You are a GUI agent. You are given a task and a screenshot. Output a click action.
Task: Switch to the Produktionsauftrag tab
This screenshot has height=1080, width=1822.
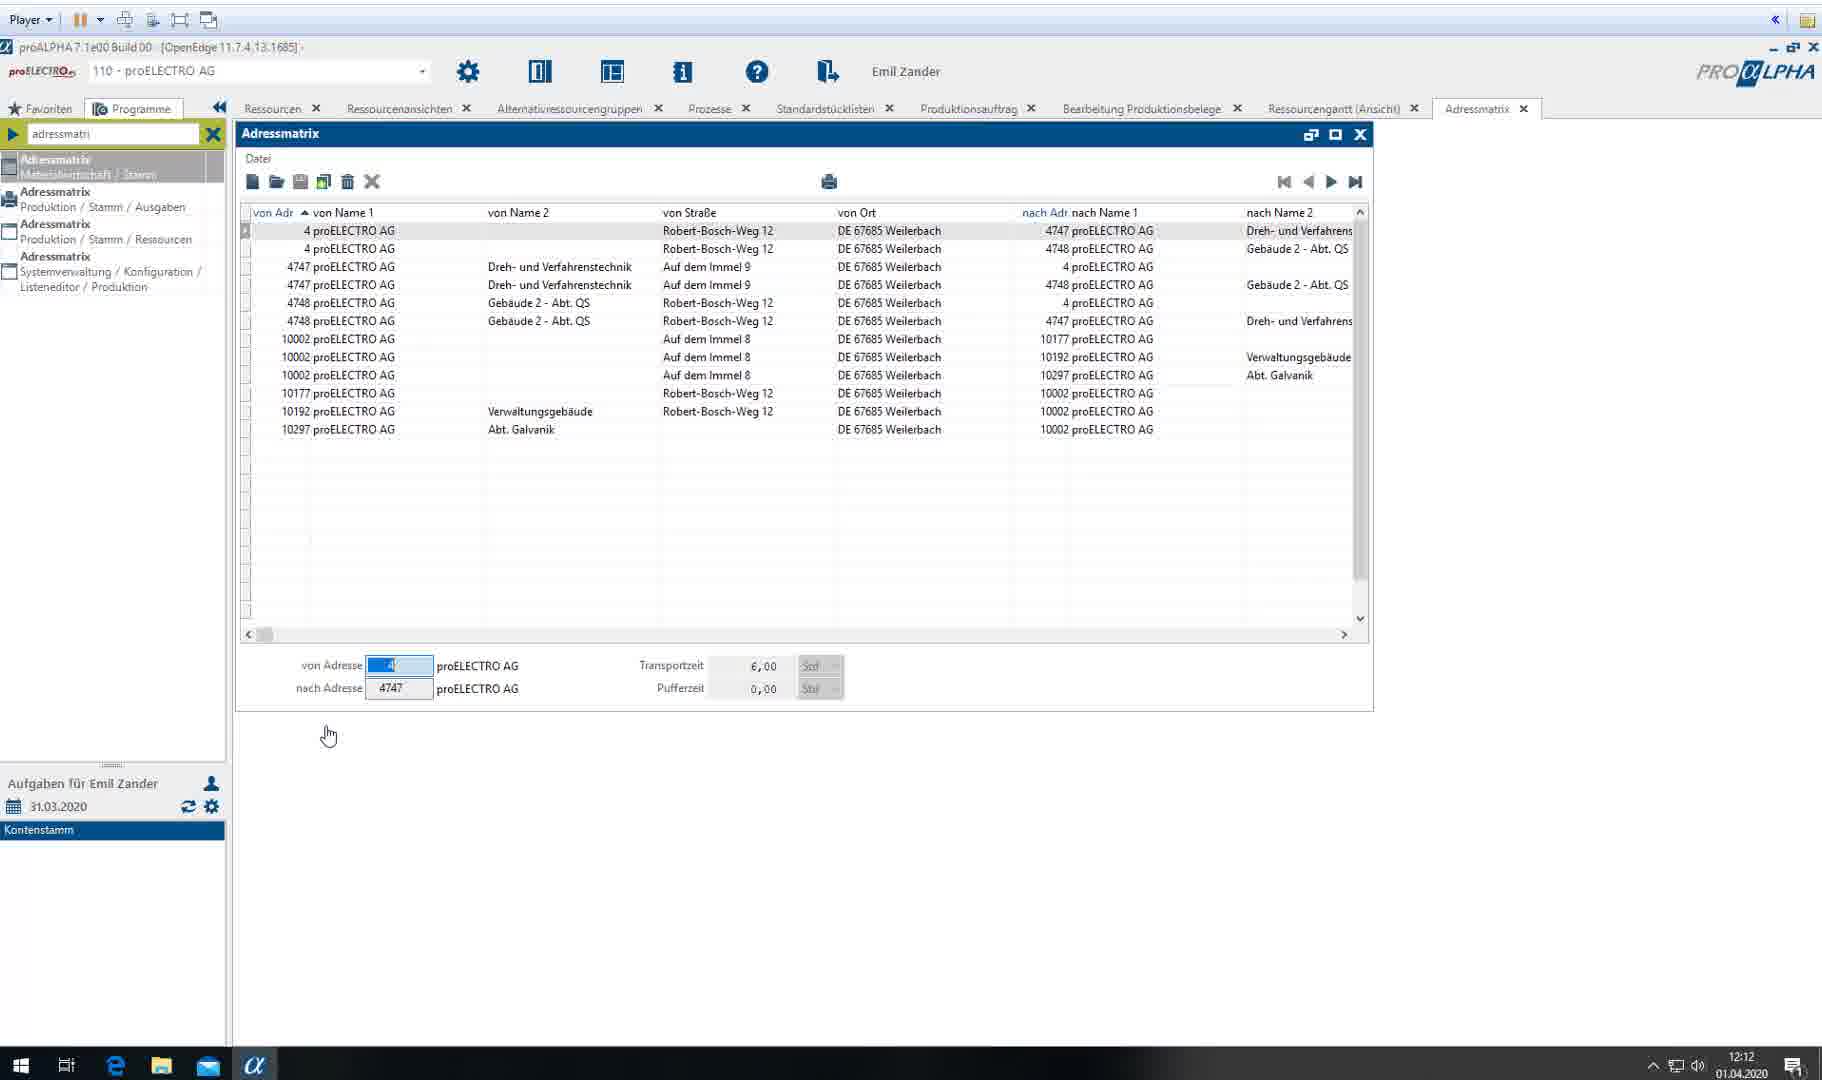pyautogui.click(x=968, y=108)
